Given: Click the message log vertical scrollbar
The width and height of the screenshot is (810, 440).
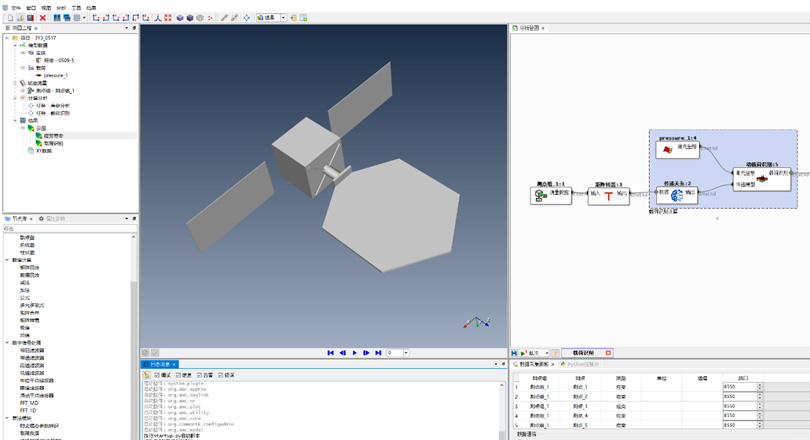Looking at the screenshot, I should coord(501,411).
